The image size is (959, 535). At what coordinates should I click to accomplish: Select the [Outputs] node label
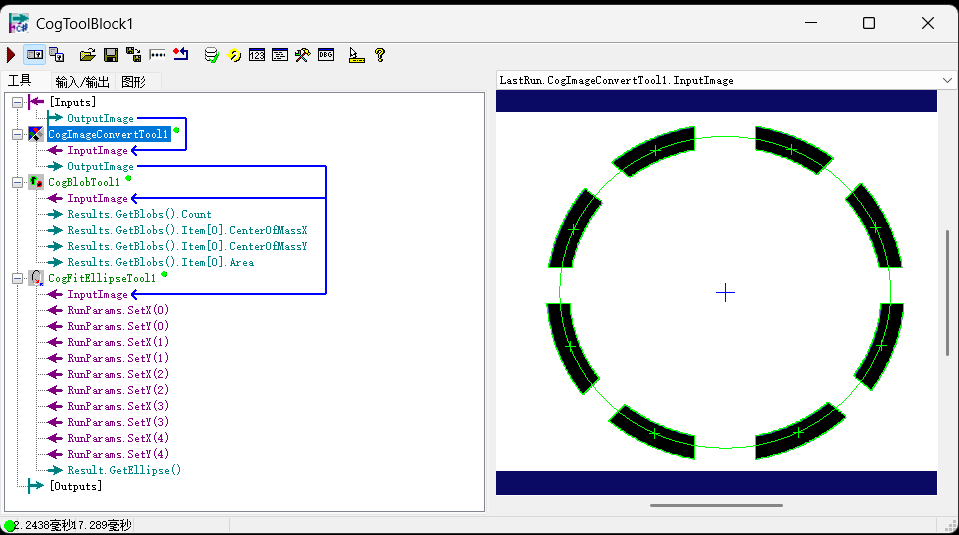75,486
